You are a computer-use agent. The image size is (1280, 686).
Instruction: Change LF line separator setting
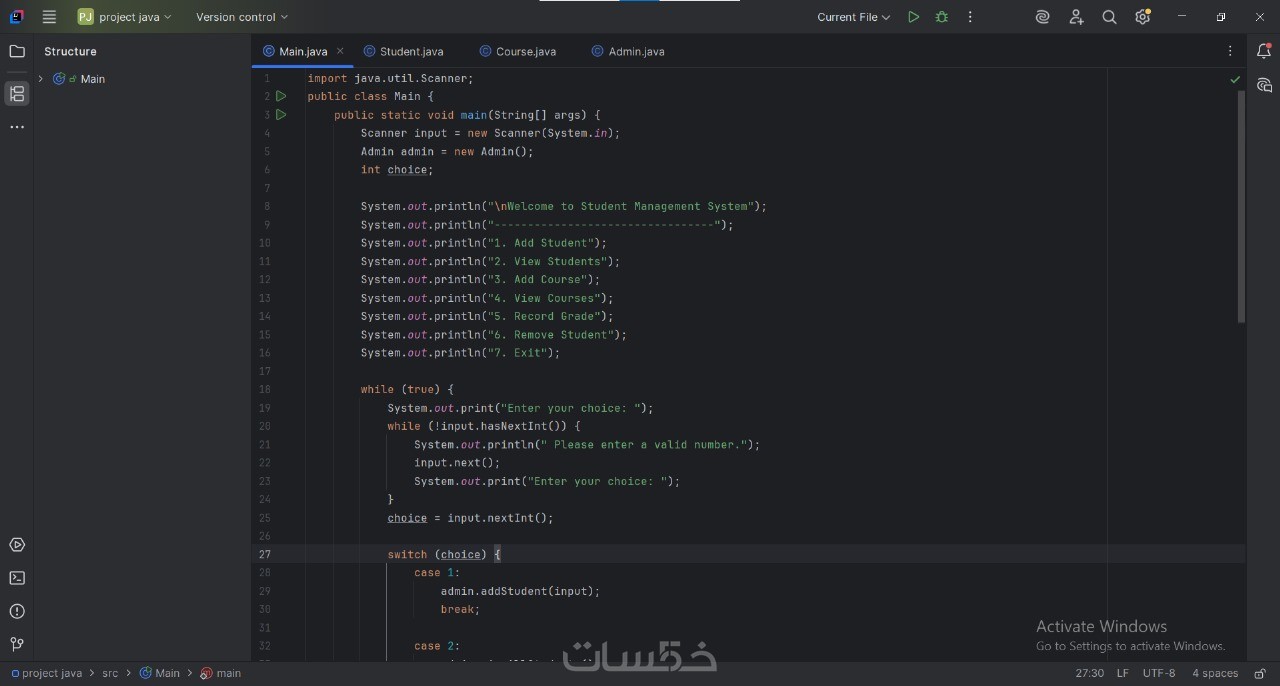(1123, 673)
